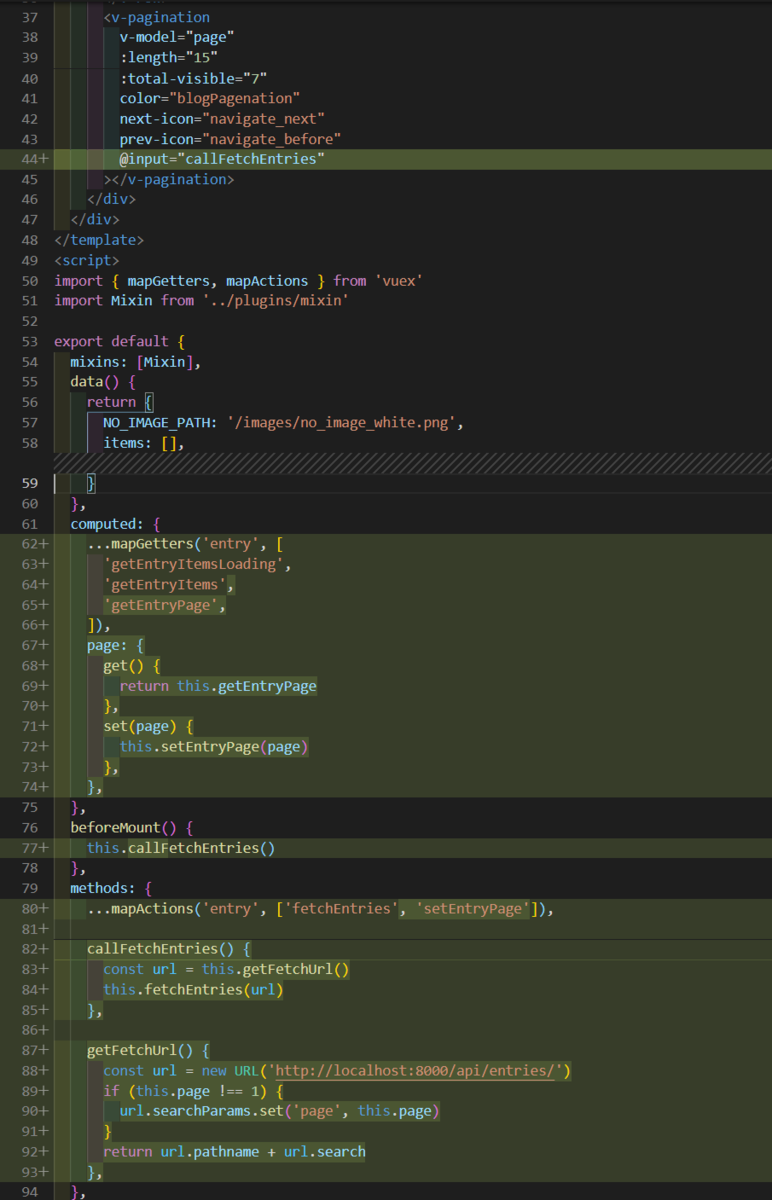Click 'items: [],' on line 58
Viewport: 772px width, 1200px height.
(145, 443)
